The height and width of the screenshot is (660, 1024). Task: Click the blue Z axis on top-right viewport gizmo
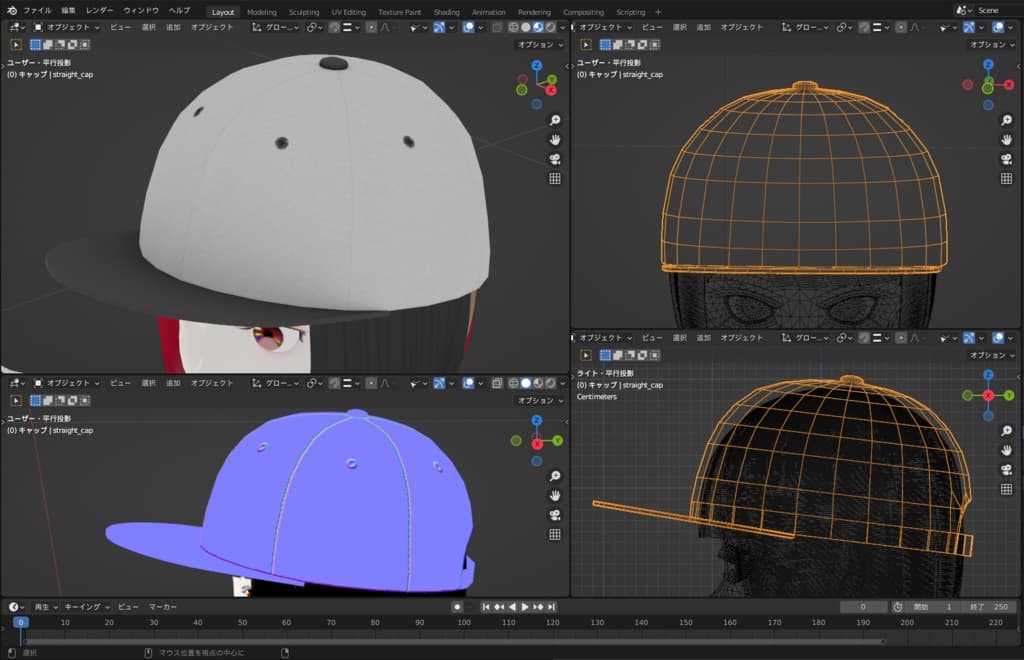coord(988,65)
